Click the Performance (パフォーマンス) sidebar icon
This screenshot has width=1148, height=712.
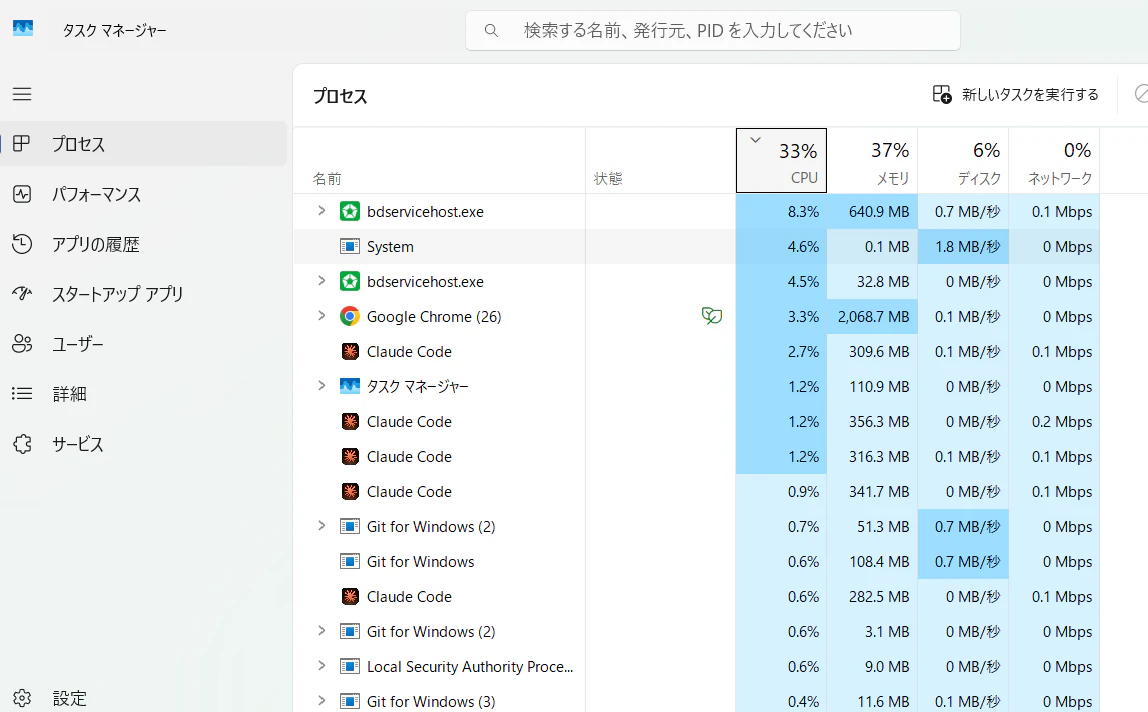[22, 194]
